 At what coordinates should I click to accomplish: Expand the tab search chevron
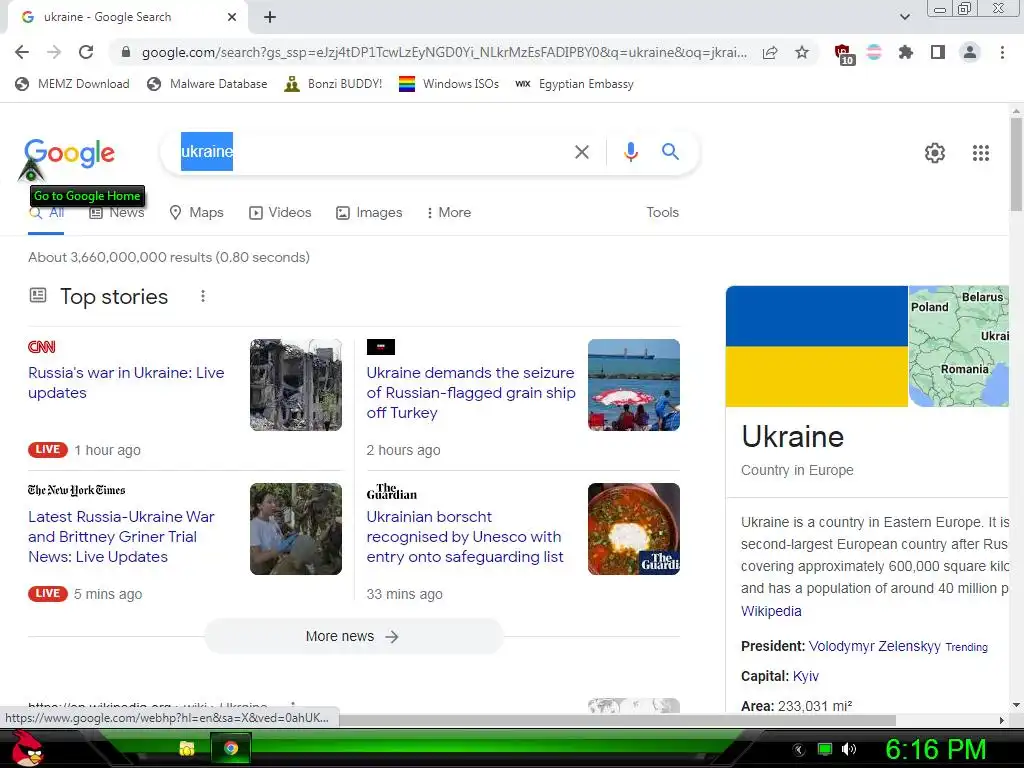904,17
